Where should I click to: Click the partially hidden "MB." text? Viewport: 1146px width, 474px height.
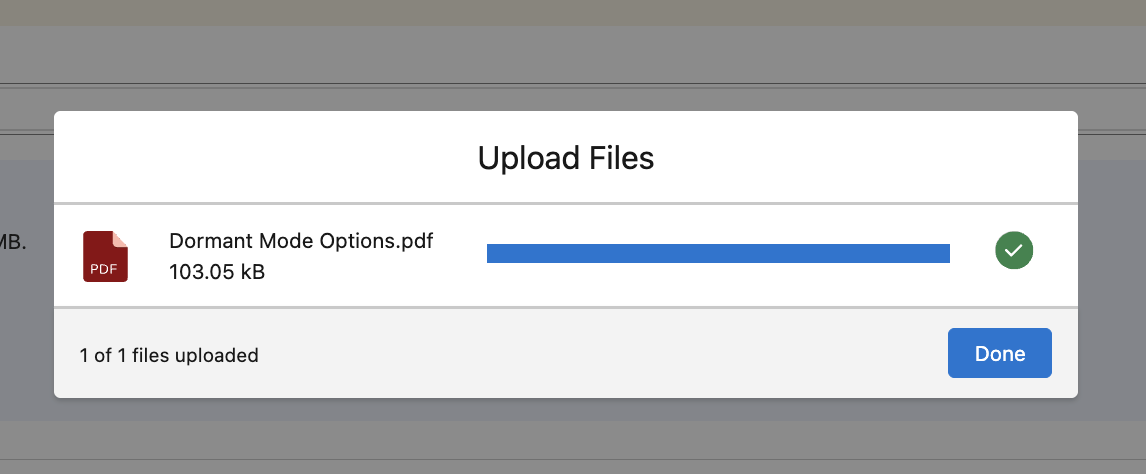(x=12, y=243)
